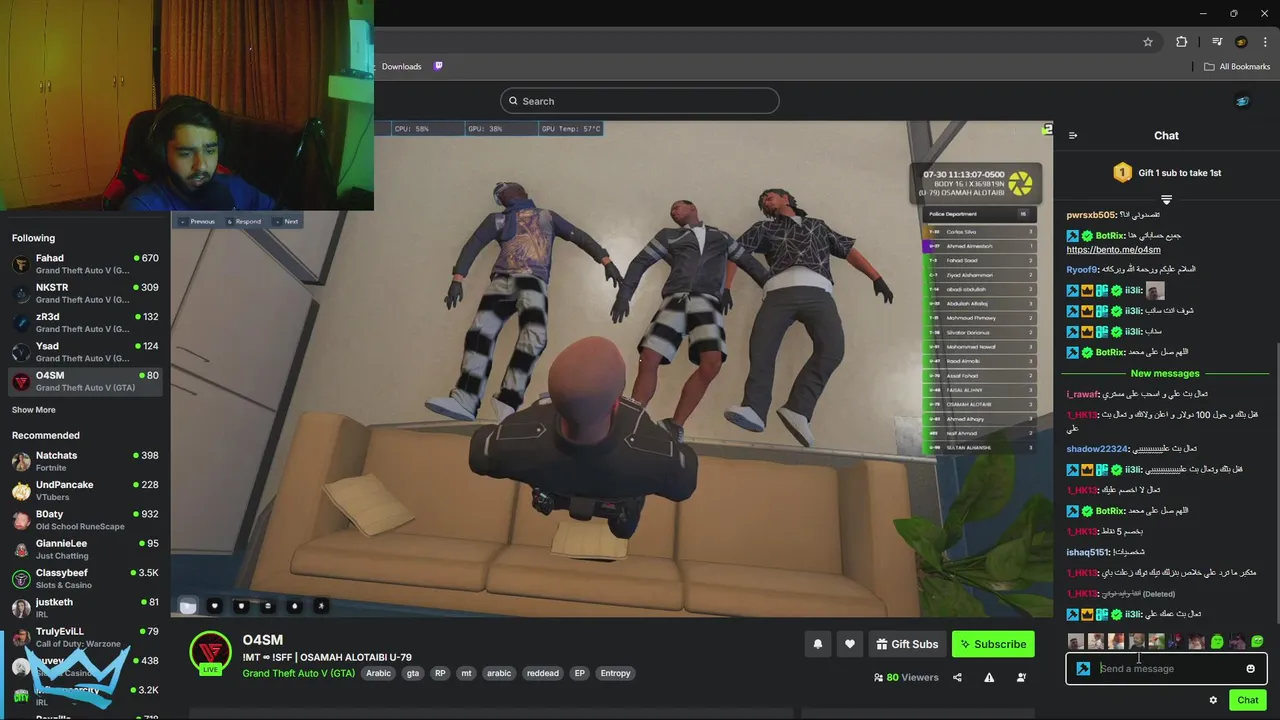
Task: Select the RP tag
Action: point(440,673)
